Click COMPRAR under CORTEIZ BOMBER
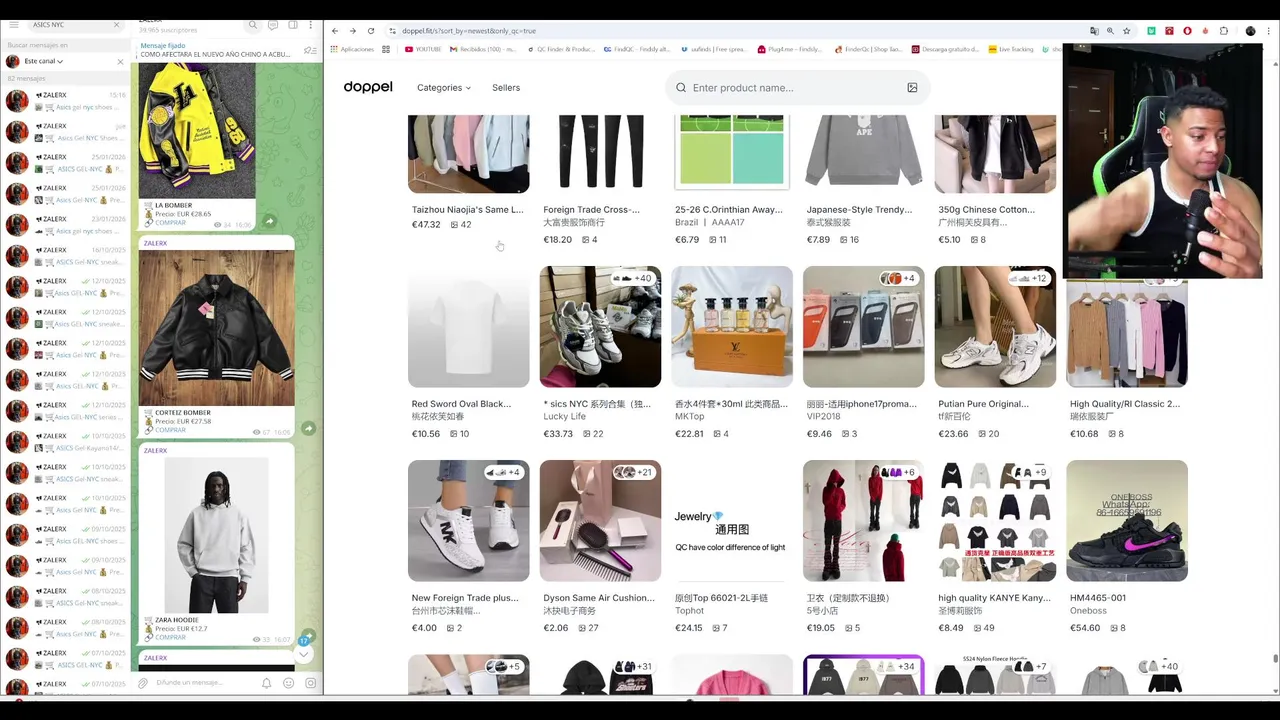 coord(170,430)
